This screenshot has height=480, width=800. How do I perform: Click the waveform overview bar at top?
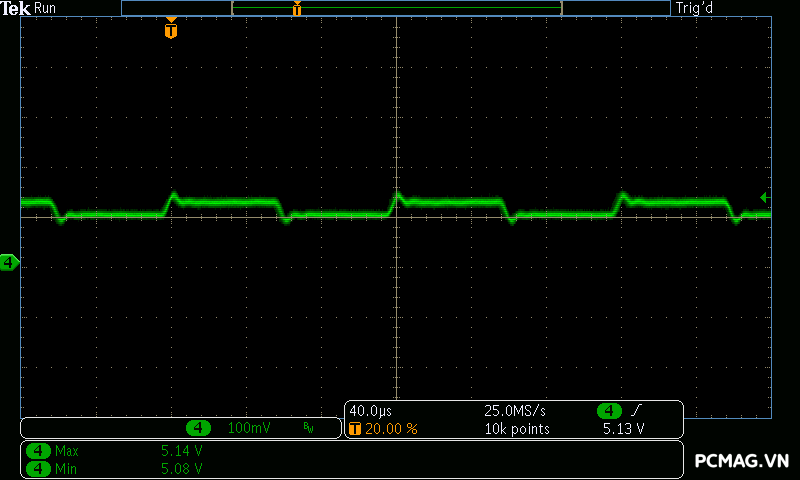tap(396, 8)
